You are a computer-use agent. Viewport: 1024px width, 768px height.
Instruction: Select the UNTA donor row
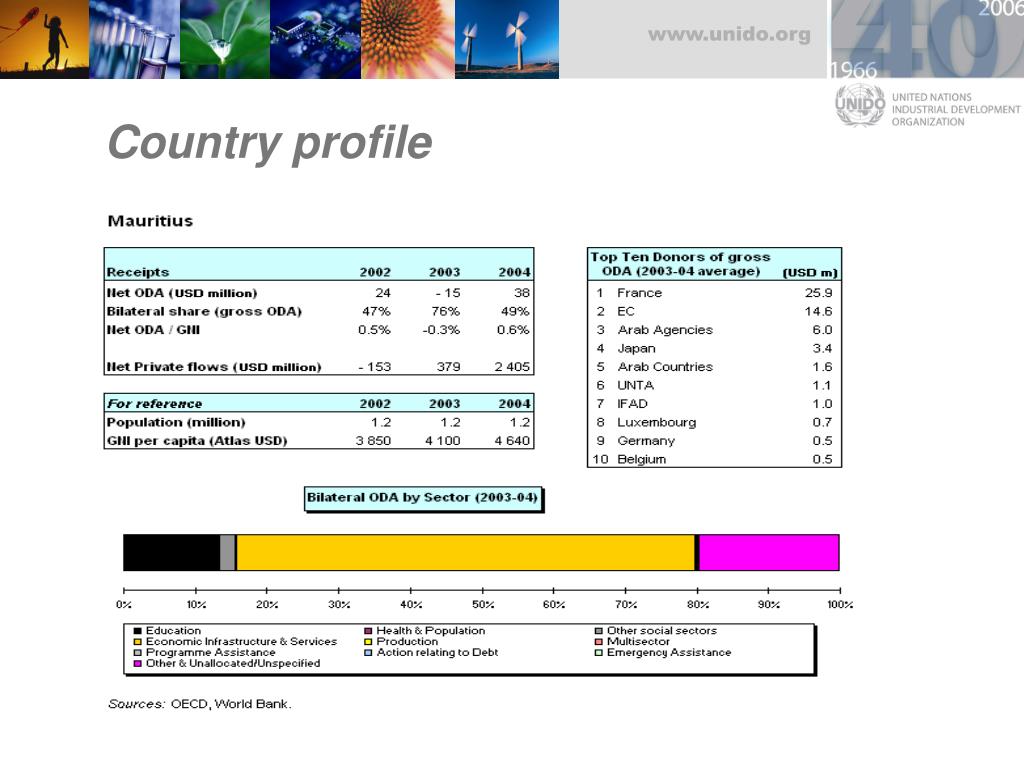tap(714, 385)
